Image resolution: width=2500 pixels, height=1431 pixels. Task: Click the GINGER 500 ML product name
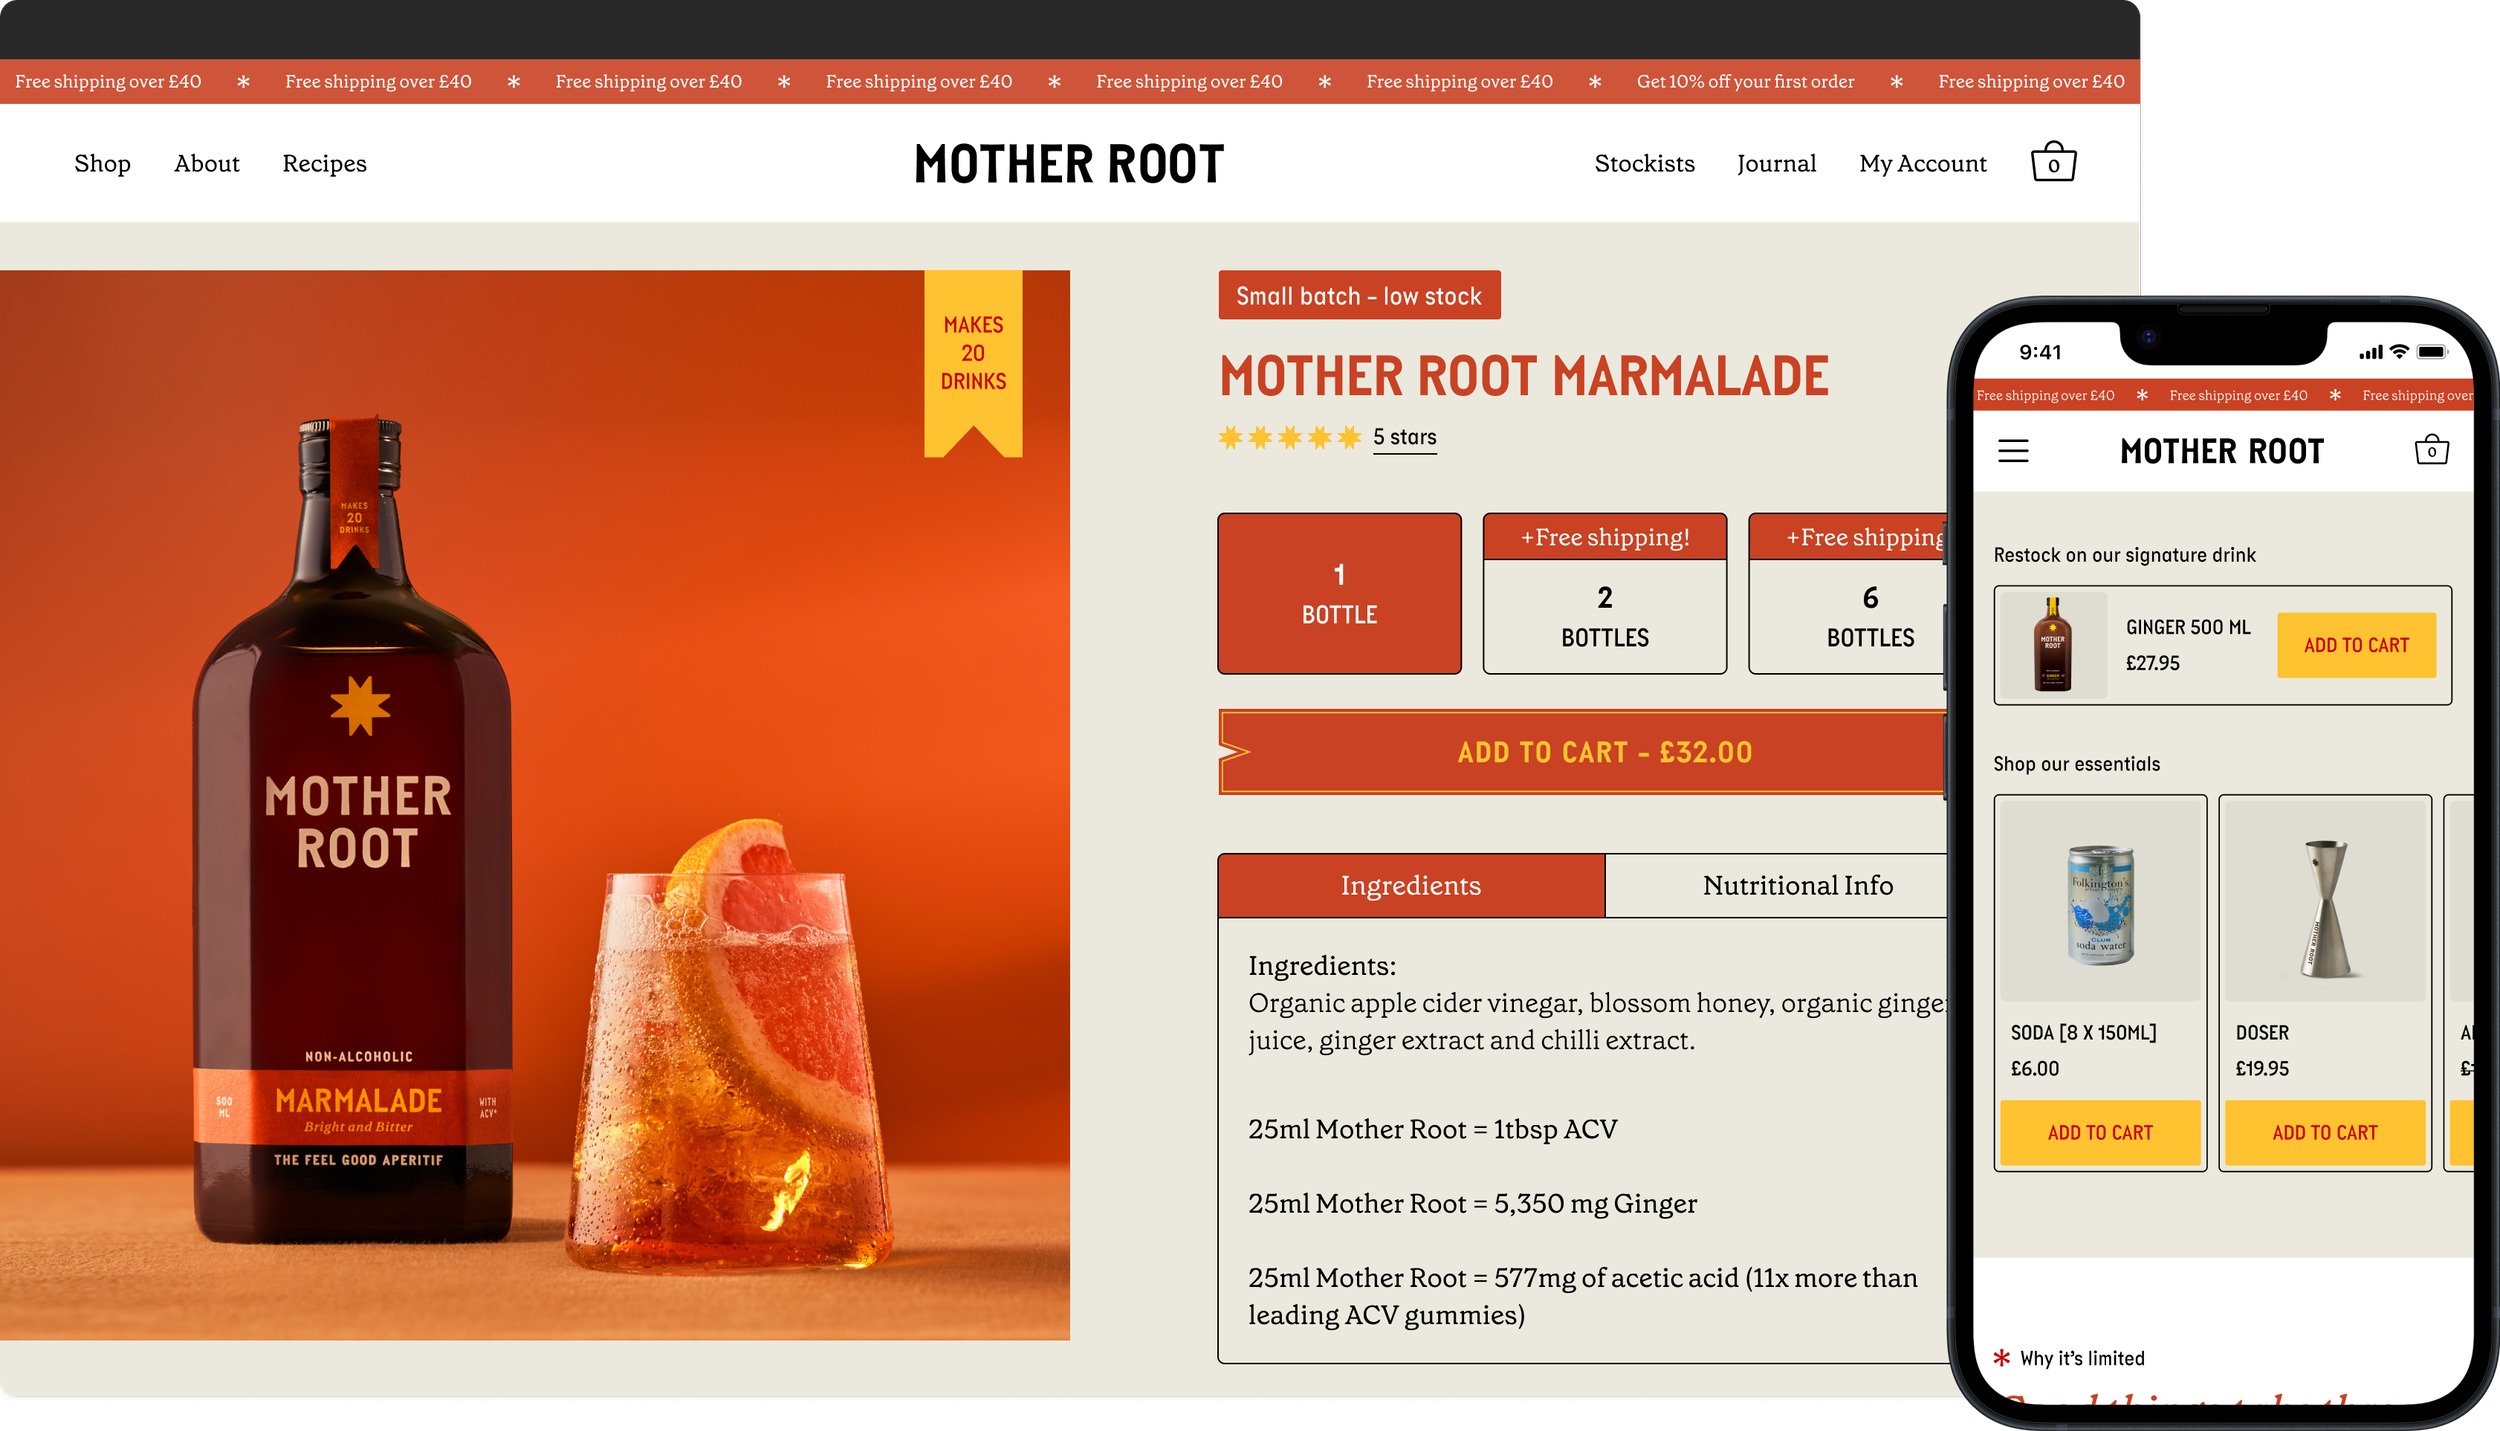[x=2188, y=627]
